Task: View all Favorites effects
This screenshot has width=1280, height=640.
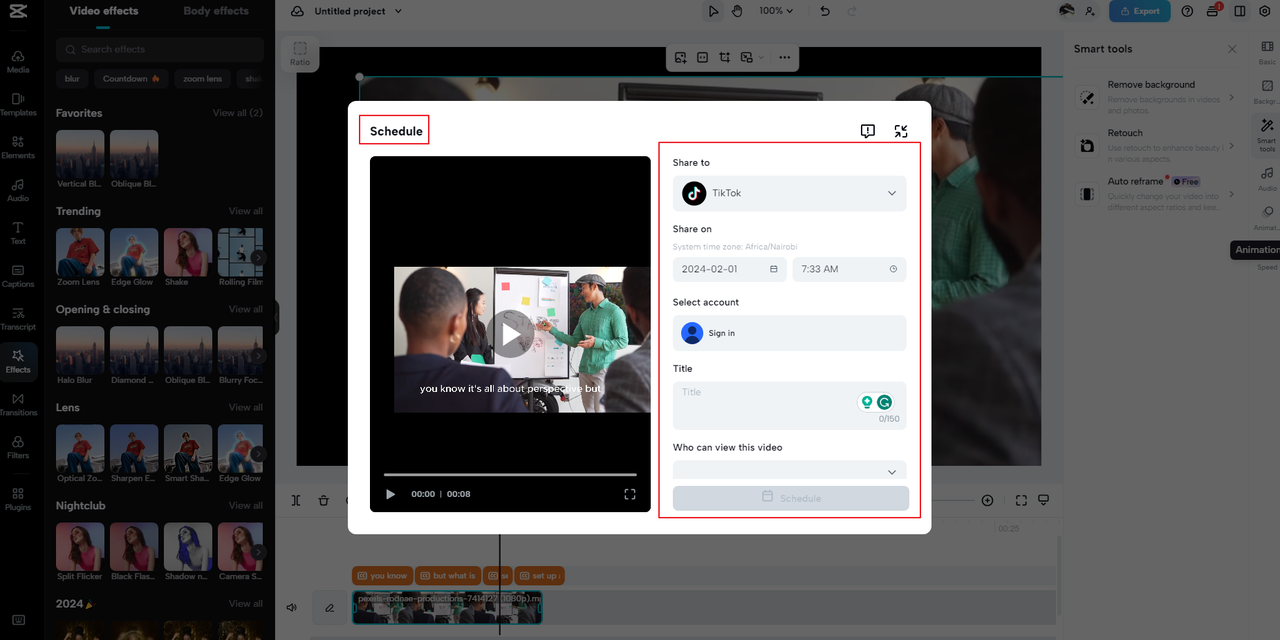Action: pyautogui.click(x=238, y=113)
